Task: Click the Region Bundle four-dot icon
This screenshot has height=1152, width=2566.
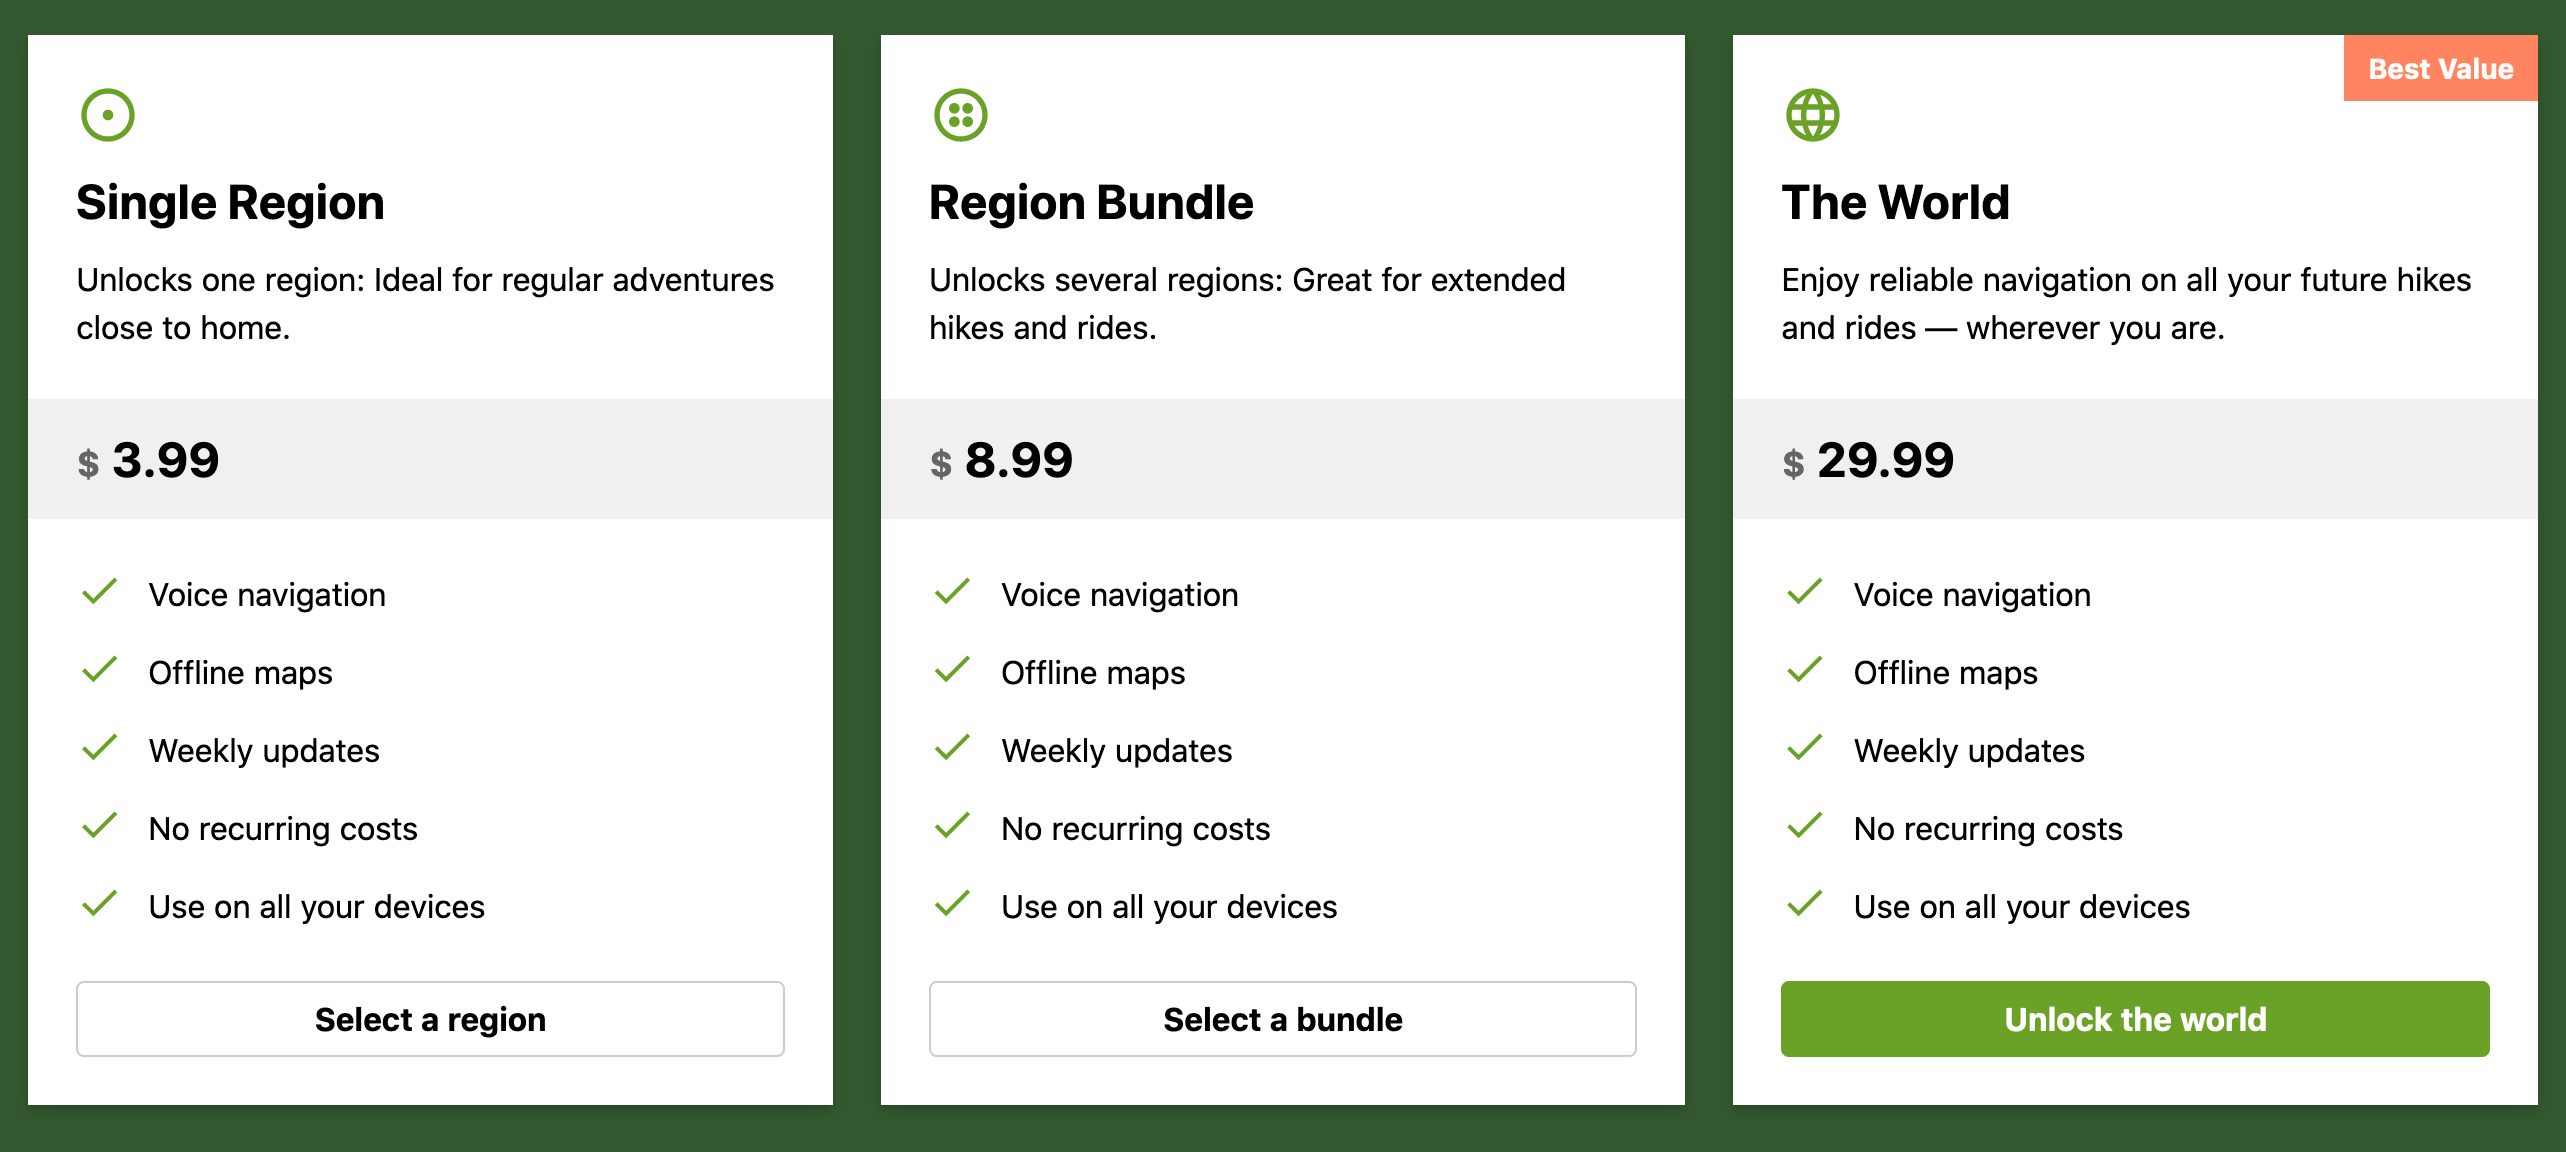Action: coord(960,115)
